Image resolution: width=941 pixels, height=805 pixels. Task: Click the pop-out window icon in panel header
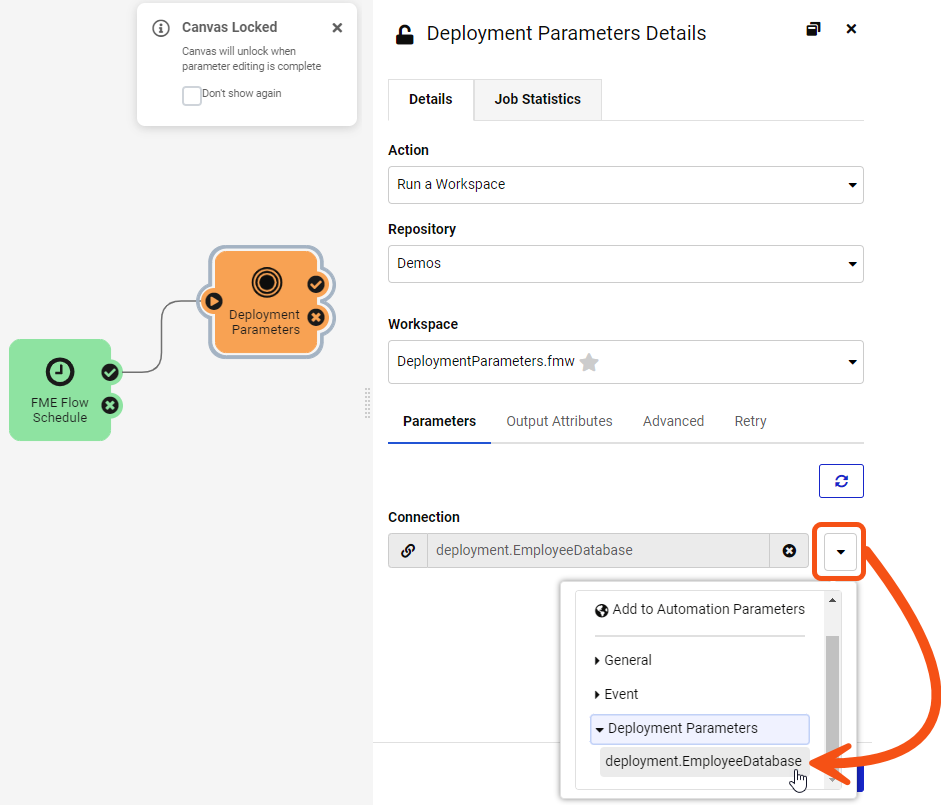813,29
